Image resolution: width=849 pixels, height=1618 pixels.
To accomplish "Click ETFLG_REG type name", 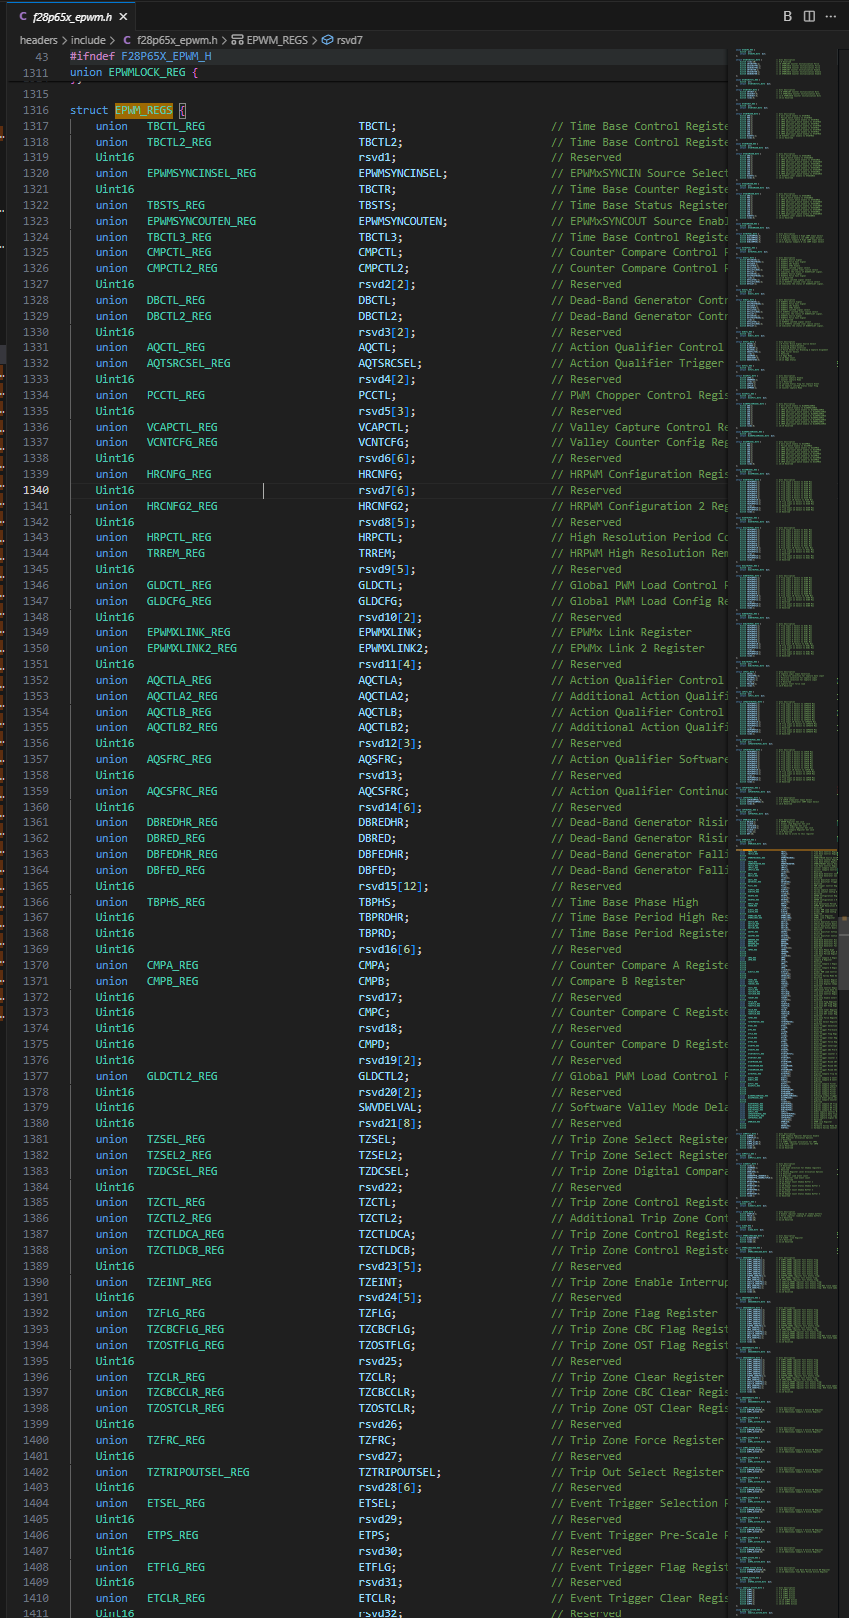I will 176,1567.
